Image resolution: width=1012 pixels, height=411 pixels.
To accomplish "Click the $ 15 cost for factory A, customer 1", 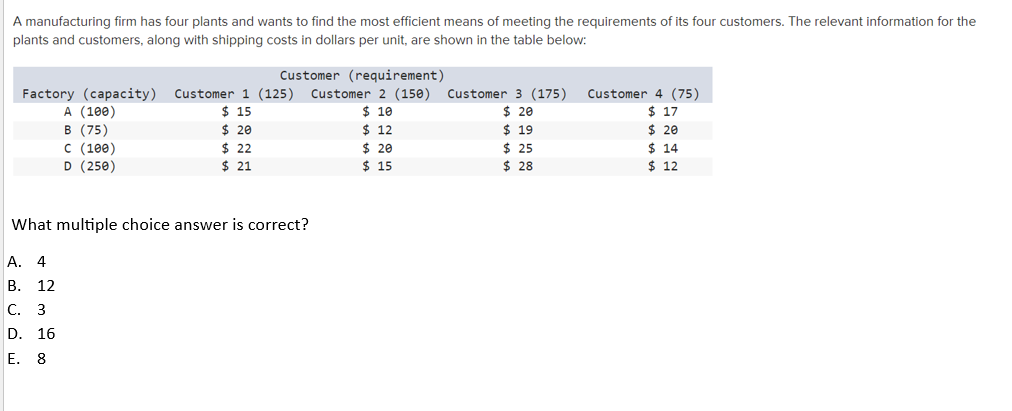I will pos(236,112).
